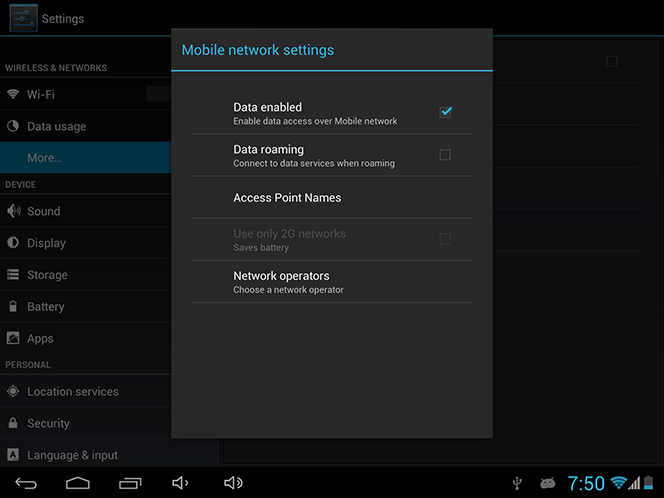
Task: Tap the mobile signal strength icon
Action: coord(635,483)
